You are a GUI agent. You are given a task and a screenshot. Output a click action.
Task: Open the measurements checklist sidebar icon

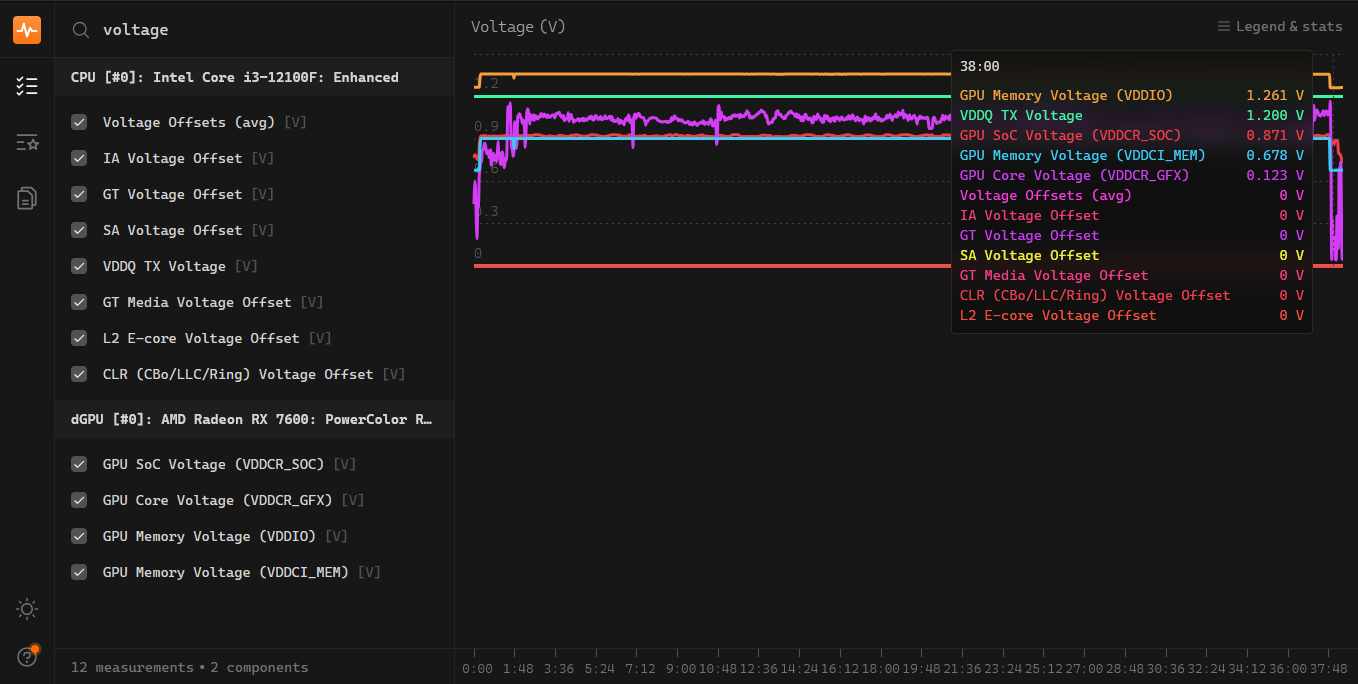pyautogui.click(x=27, y=86)
